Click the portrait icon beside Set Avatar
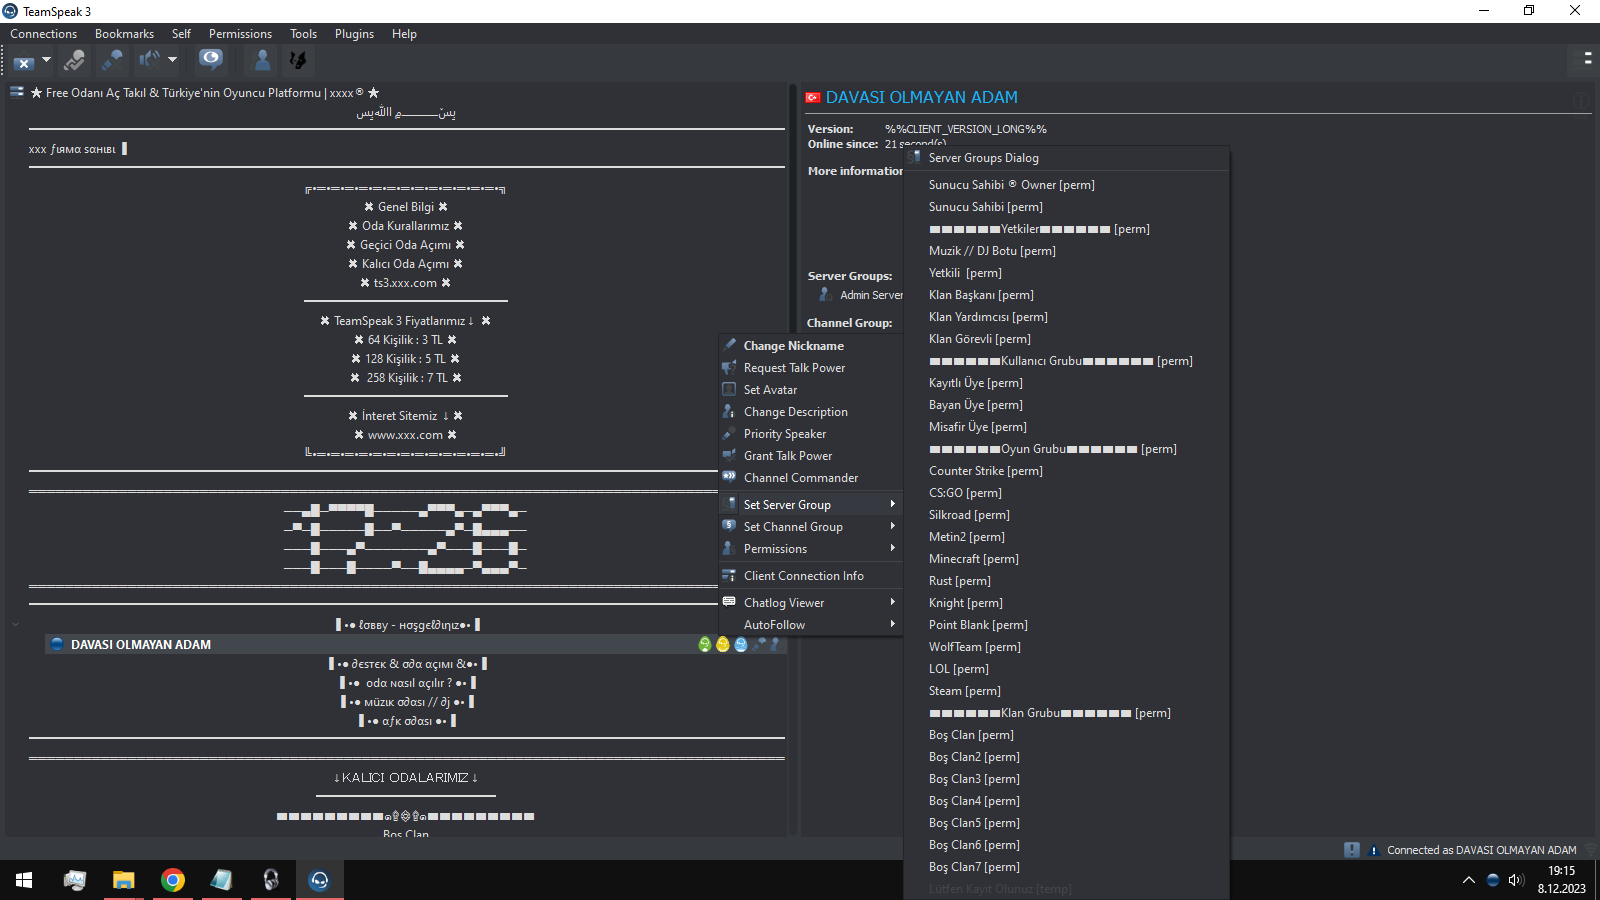Image resolution: width=1600 pixels, height=900 pixels. [730, 389]
